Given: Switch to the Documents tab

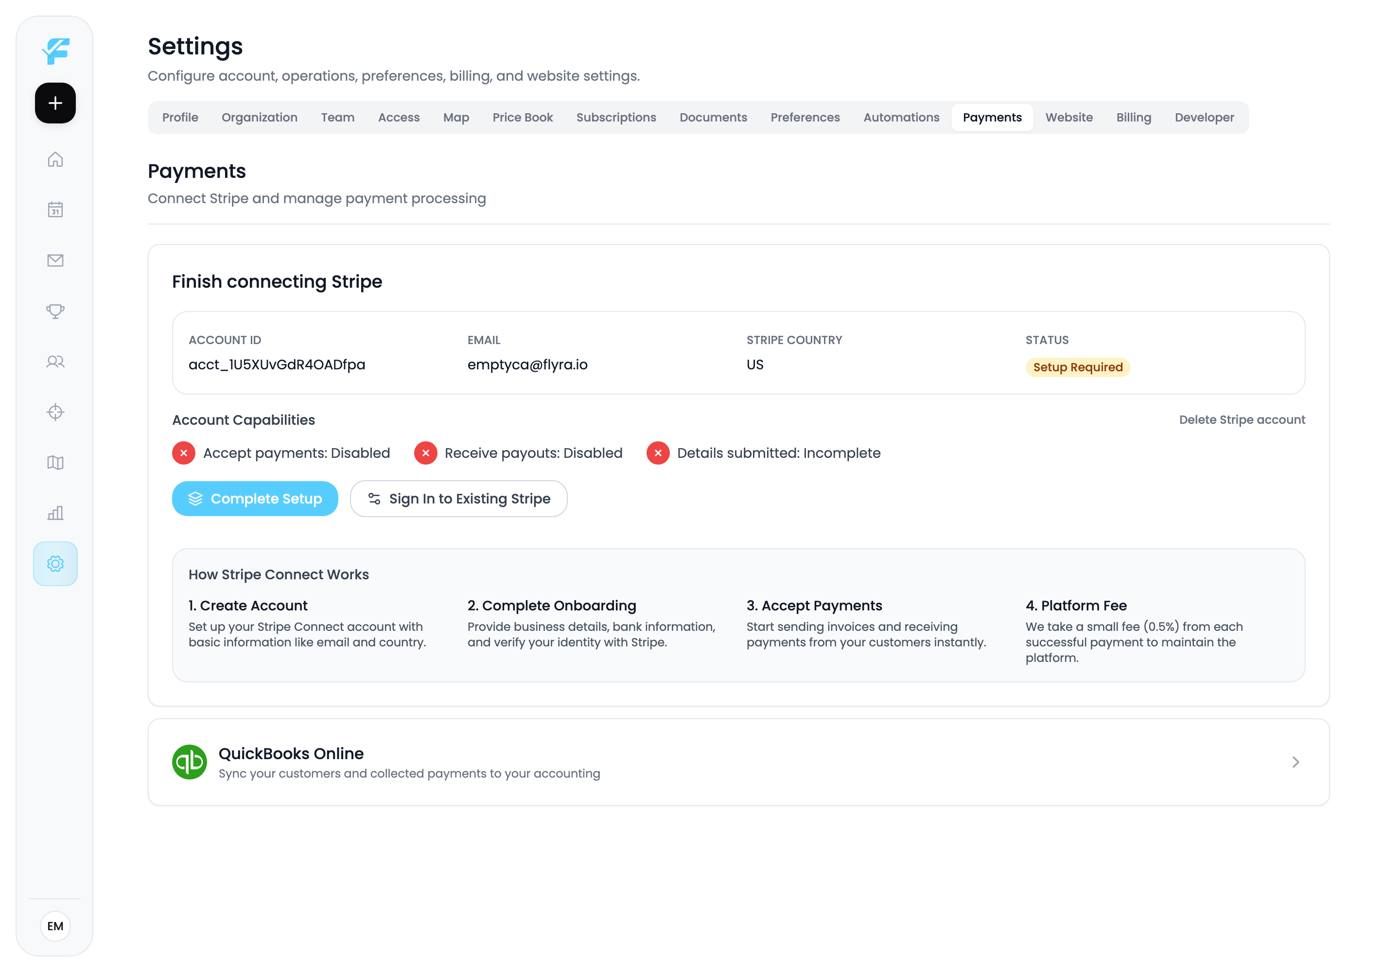Looking at the screenshot, I should coord(713,117).
